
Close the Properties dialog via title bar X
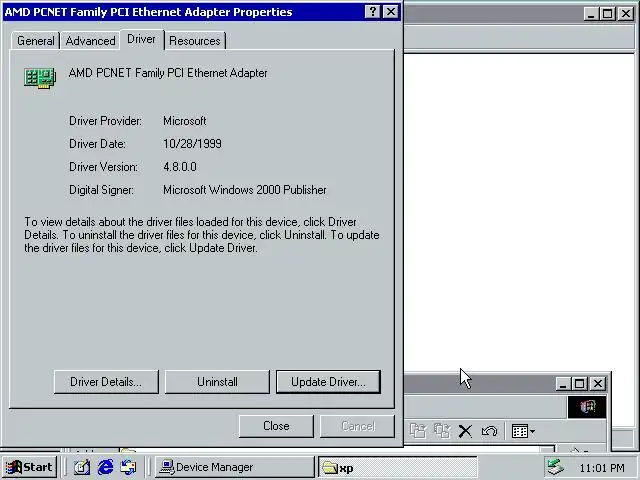click(391, 12)
